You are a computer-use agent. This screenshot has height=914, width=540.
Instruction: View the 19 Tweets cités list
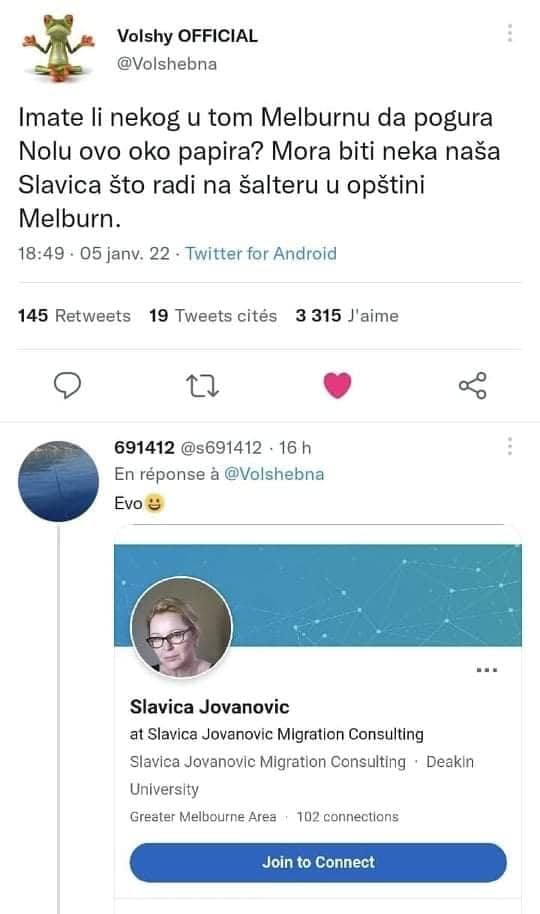click(213, 316)
